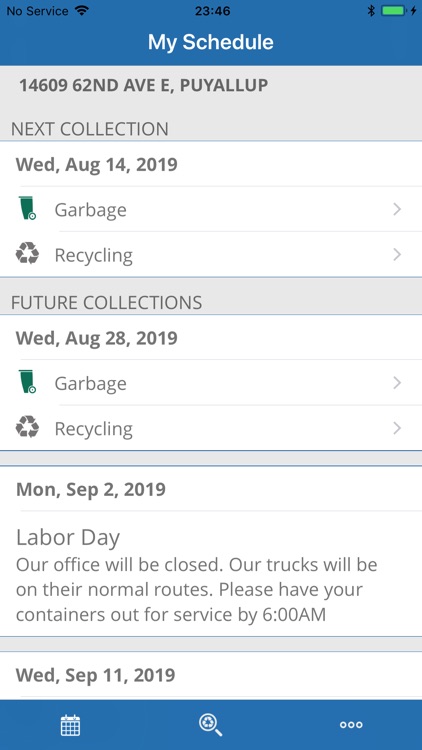The width and height of the screenshot is (422, 750).
Task: Open the more options ellipsis tab
Action: click(351, 725)
